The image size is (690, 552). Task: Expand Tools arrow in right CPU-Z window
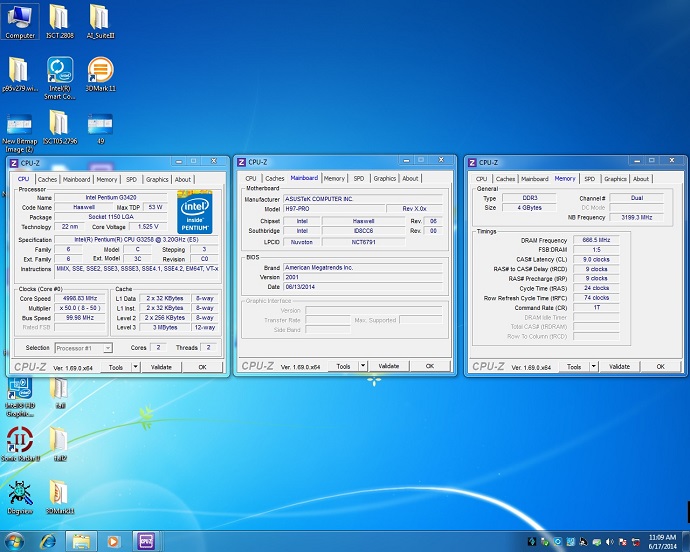[x=594, y=366]
